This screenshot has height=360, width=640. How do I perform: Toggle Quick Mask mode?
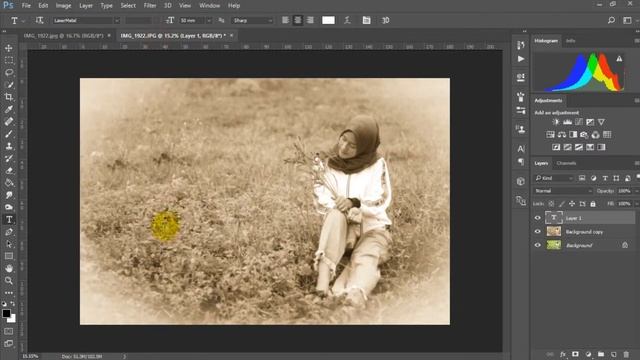coord(9,331)
